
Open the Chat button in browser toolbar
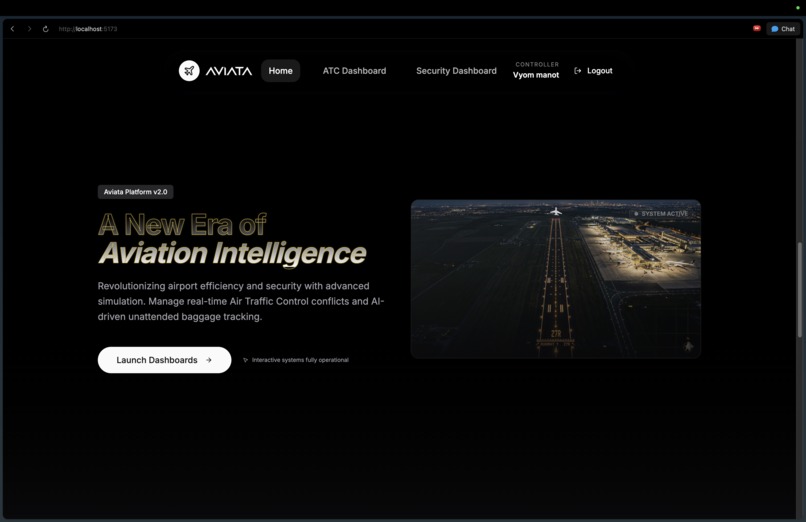coord(783,29)
